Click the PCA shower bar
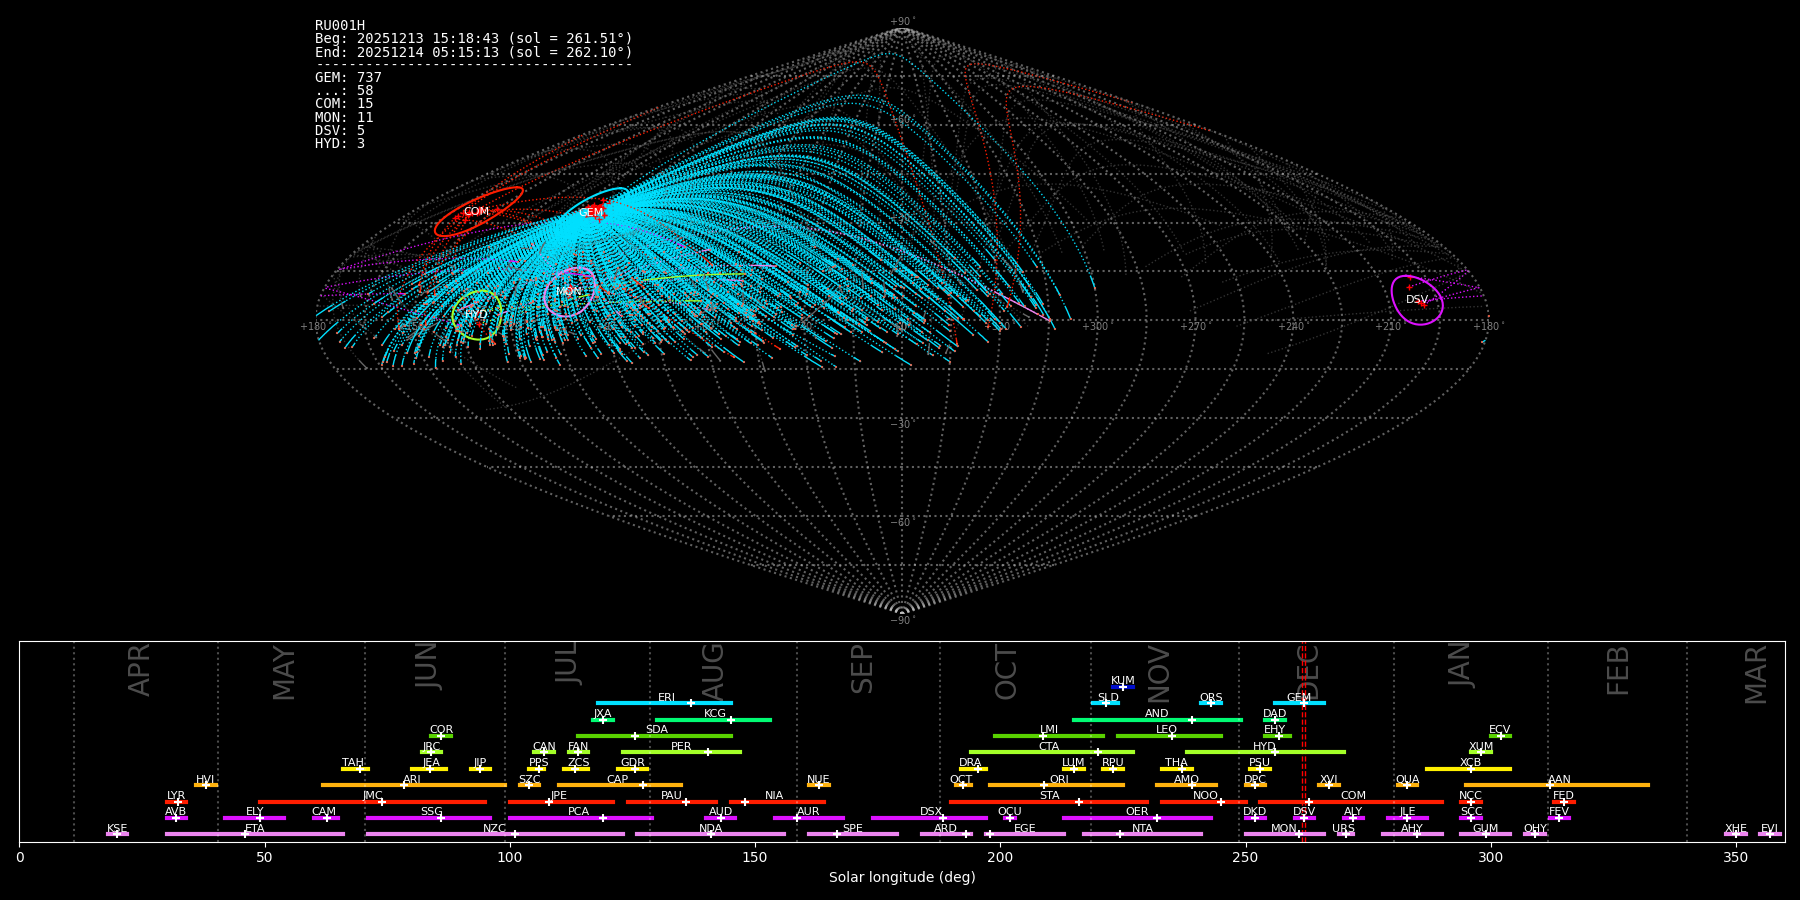 coord(580,818)
